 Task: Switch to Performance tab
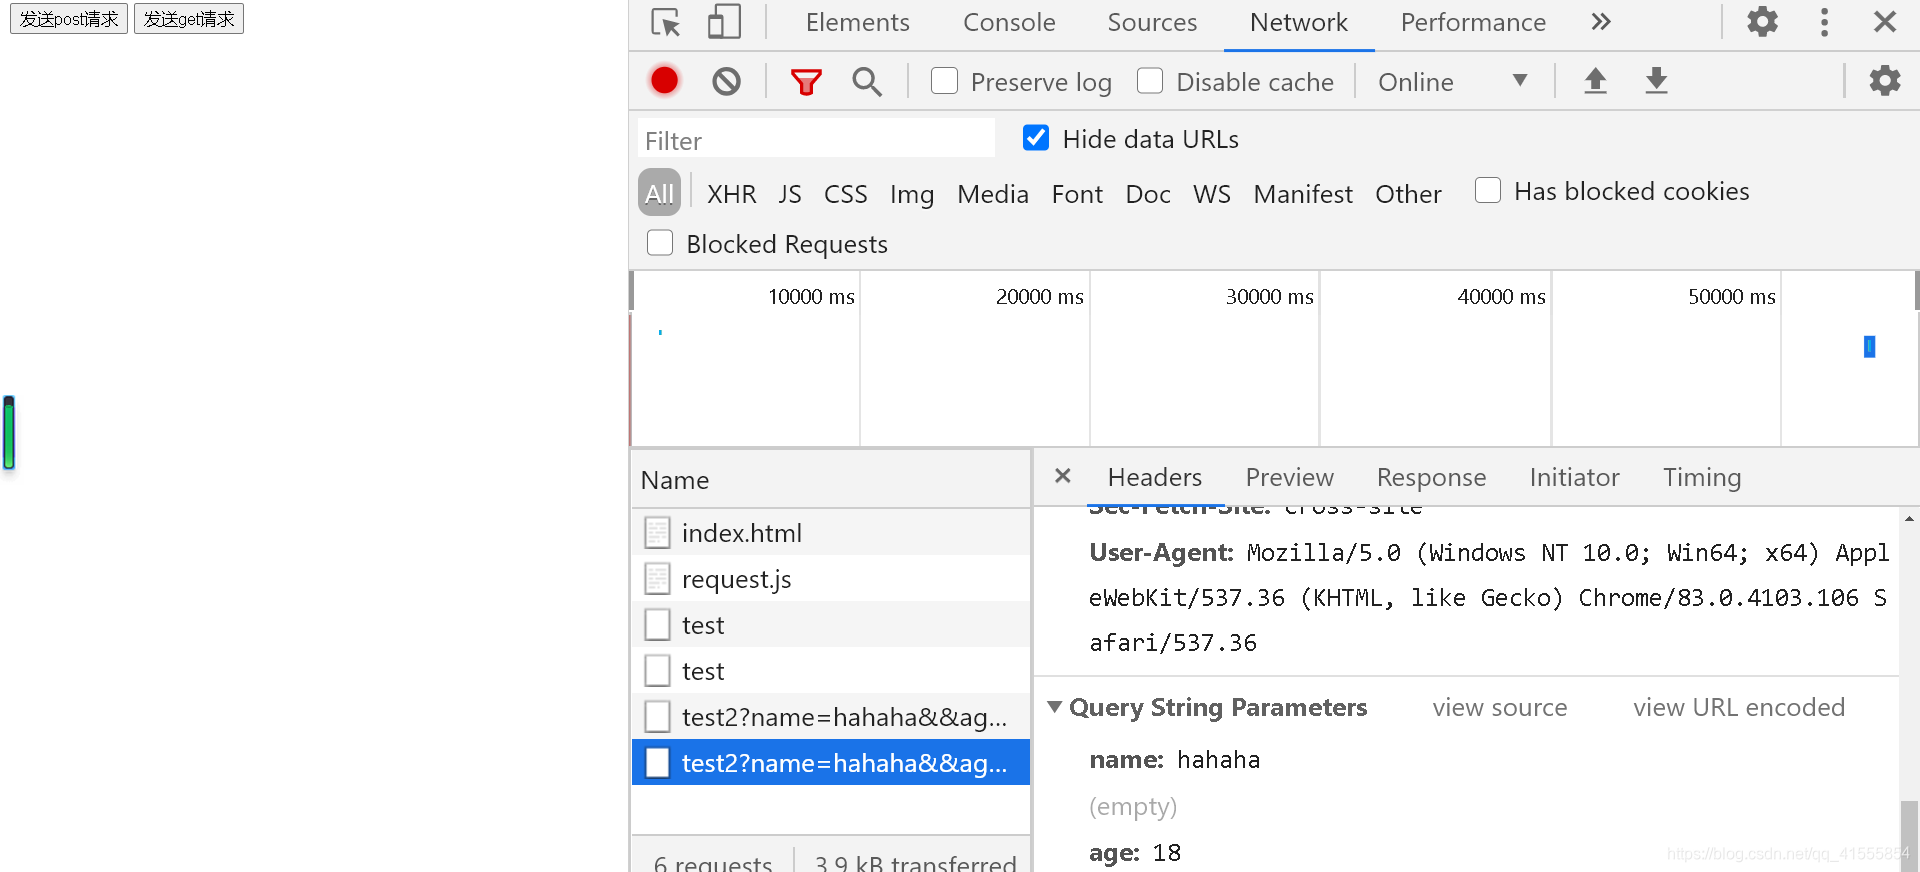(x=1473, y=22)
